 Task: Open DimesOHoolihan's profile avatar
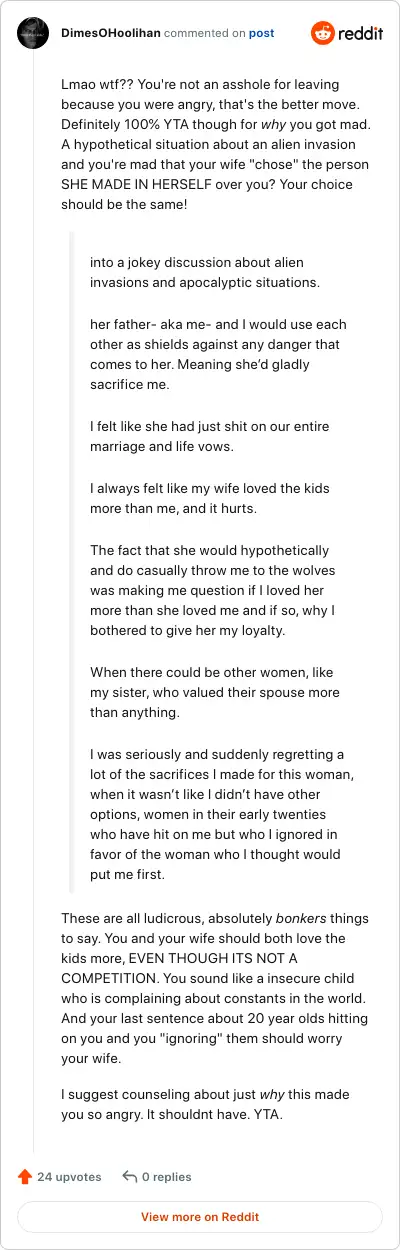[33, 33]
